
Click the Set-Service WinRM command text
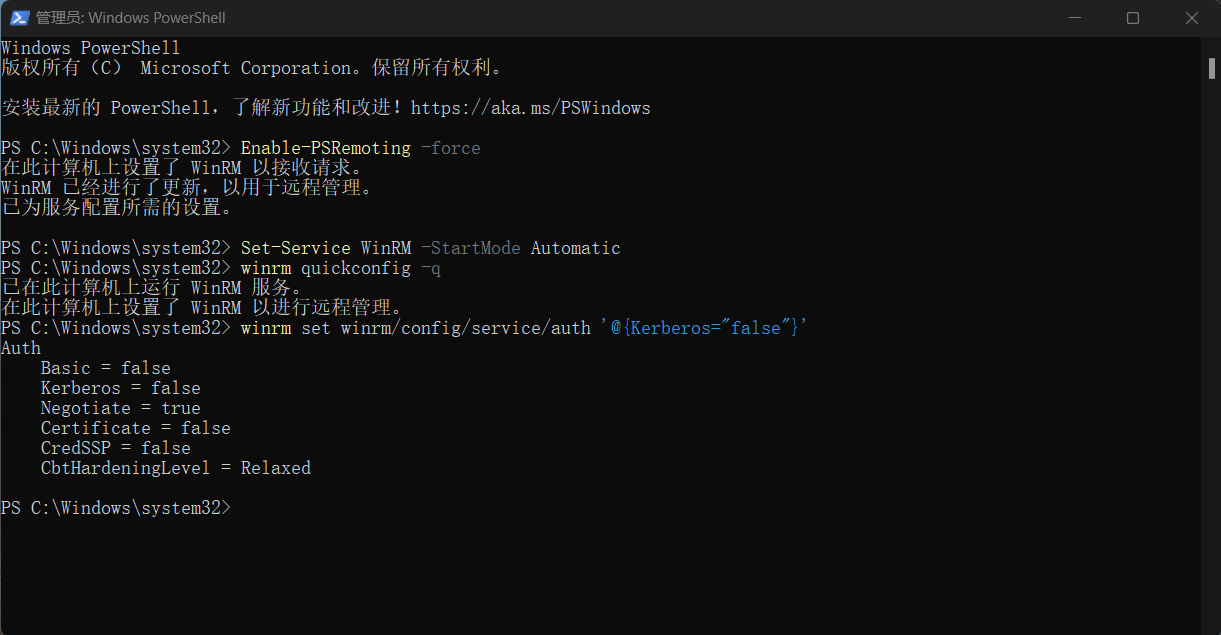coord(326,248)
